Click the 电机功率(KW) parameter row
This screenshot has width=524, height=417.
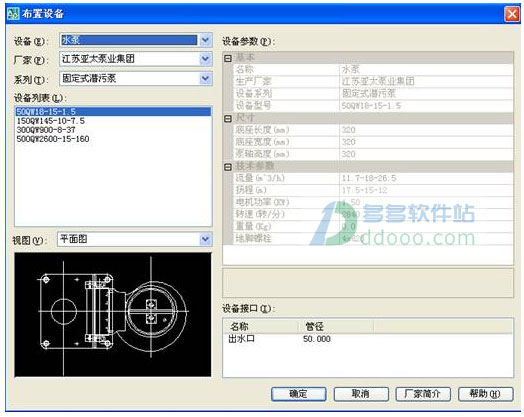(x=373, y=202)
